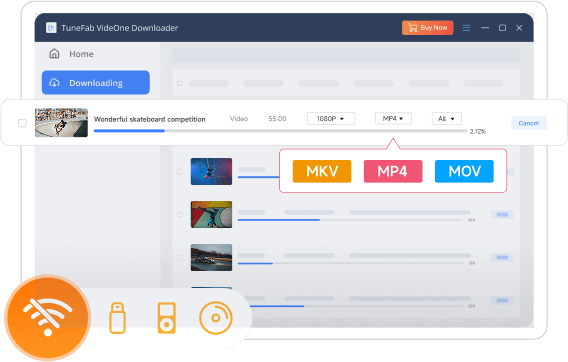Select the Downloading sidebar tab
The image size is (568, 362).
(x=96, y=83)
